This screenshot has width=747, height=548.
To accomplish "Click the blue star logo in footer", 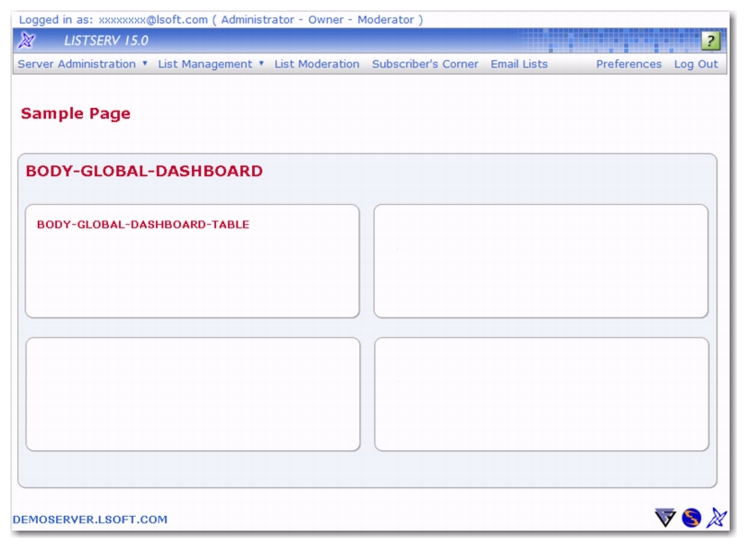I will point(717,518).
